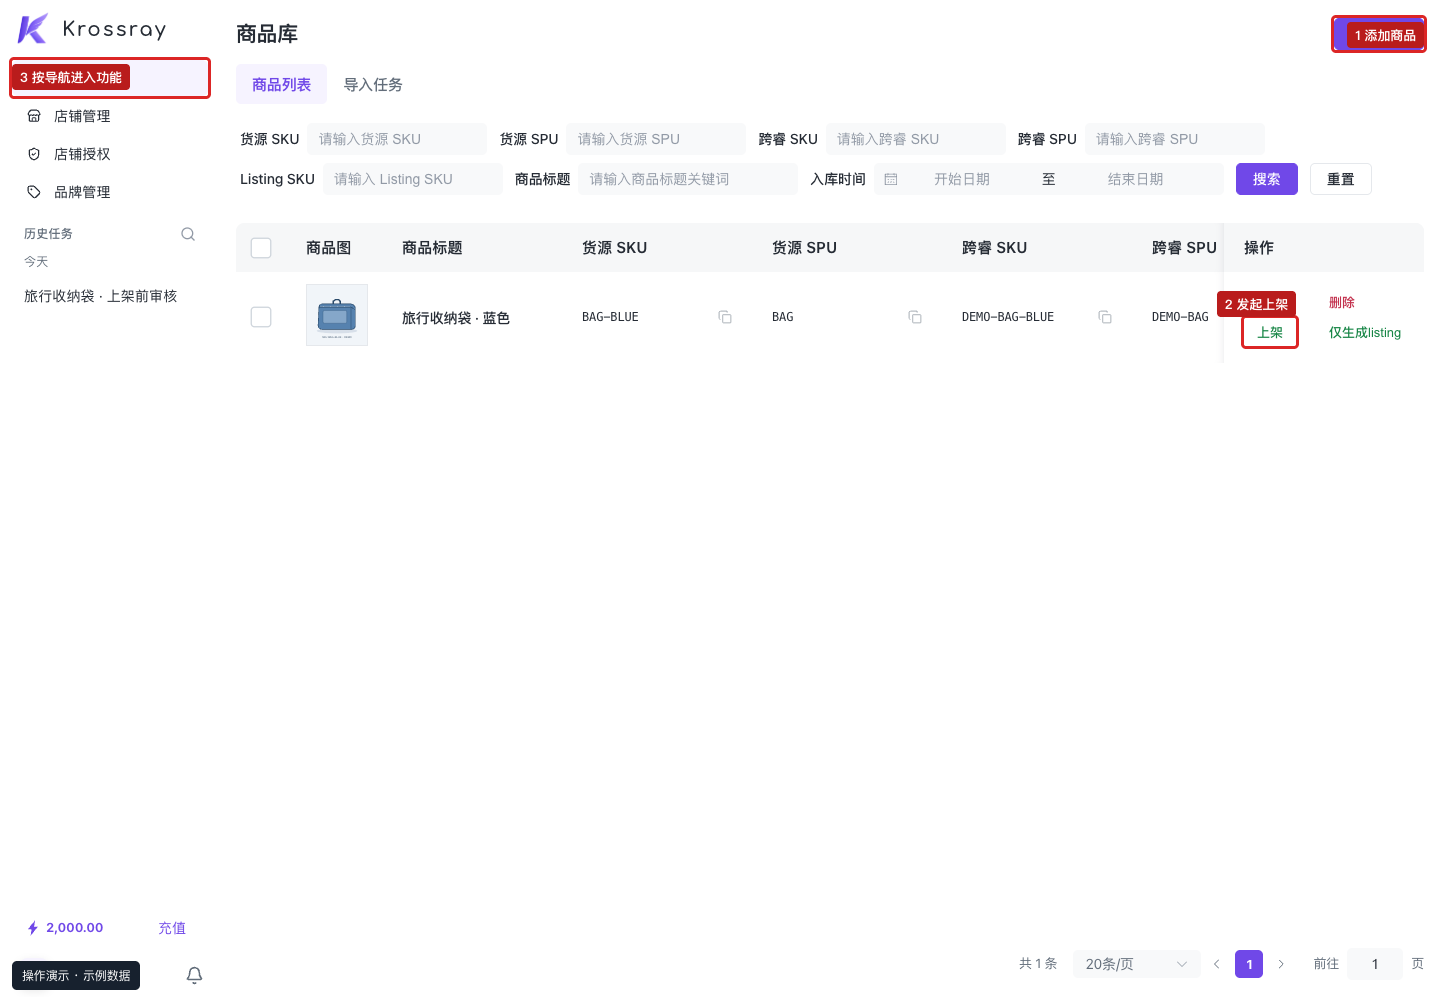Click 结束日期 end date field
Screen dimensions: 1440x1000
(1136, 179)
